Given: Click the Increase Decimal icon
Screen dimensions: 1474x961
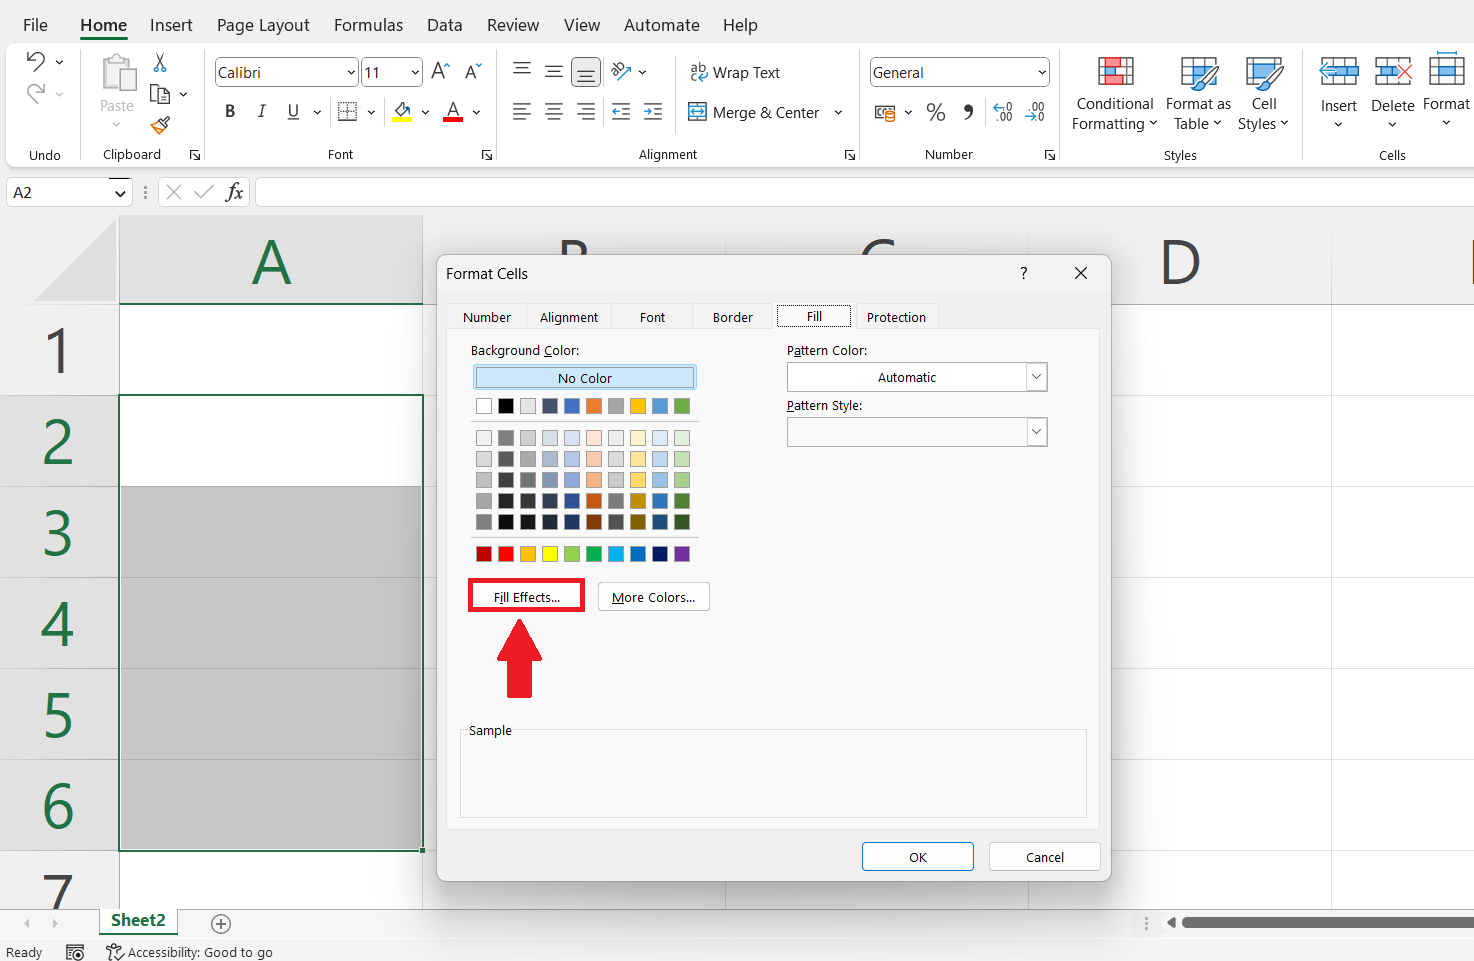Looking at the screenshot, I should click(1002, 112).
